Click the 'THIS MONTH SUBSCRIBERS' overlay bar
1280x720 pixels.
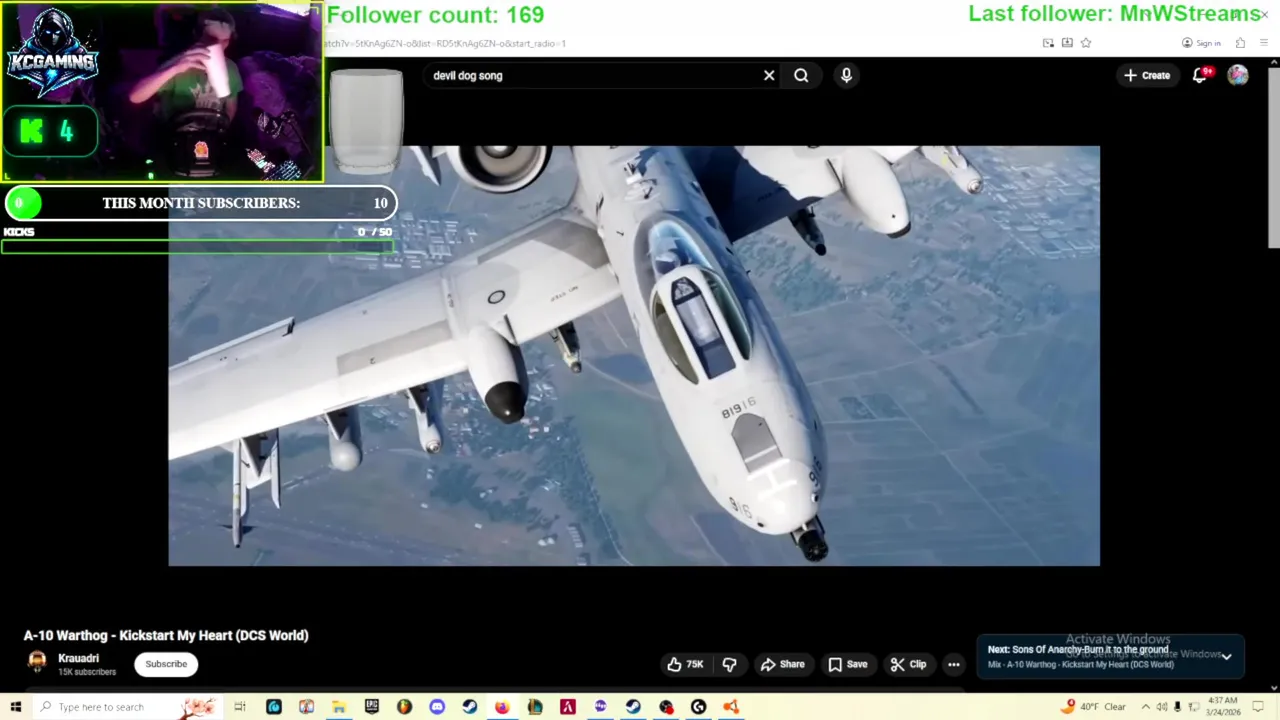200,203
